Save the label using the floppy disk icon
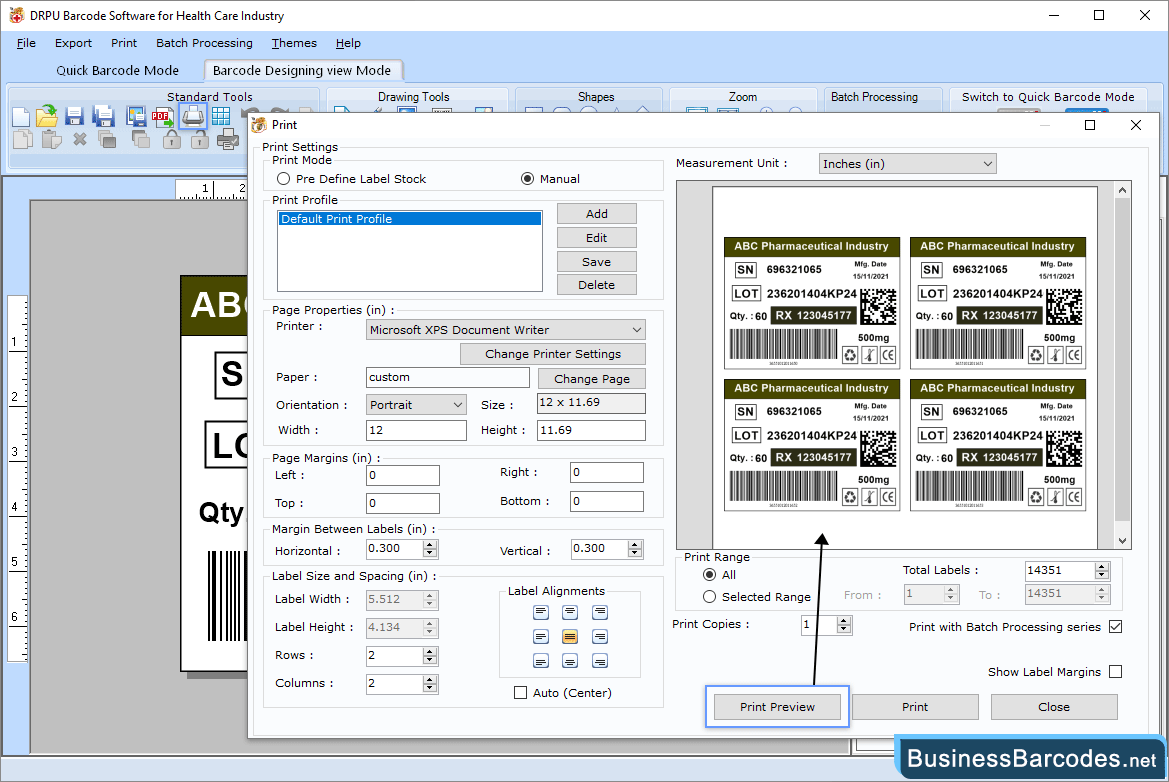Viewport: 1169px width, 782px height. [74, 116]
